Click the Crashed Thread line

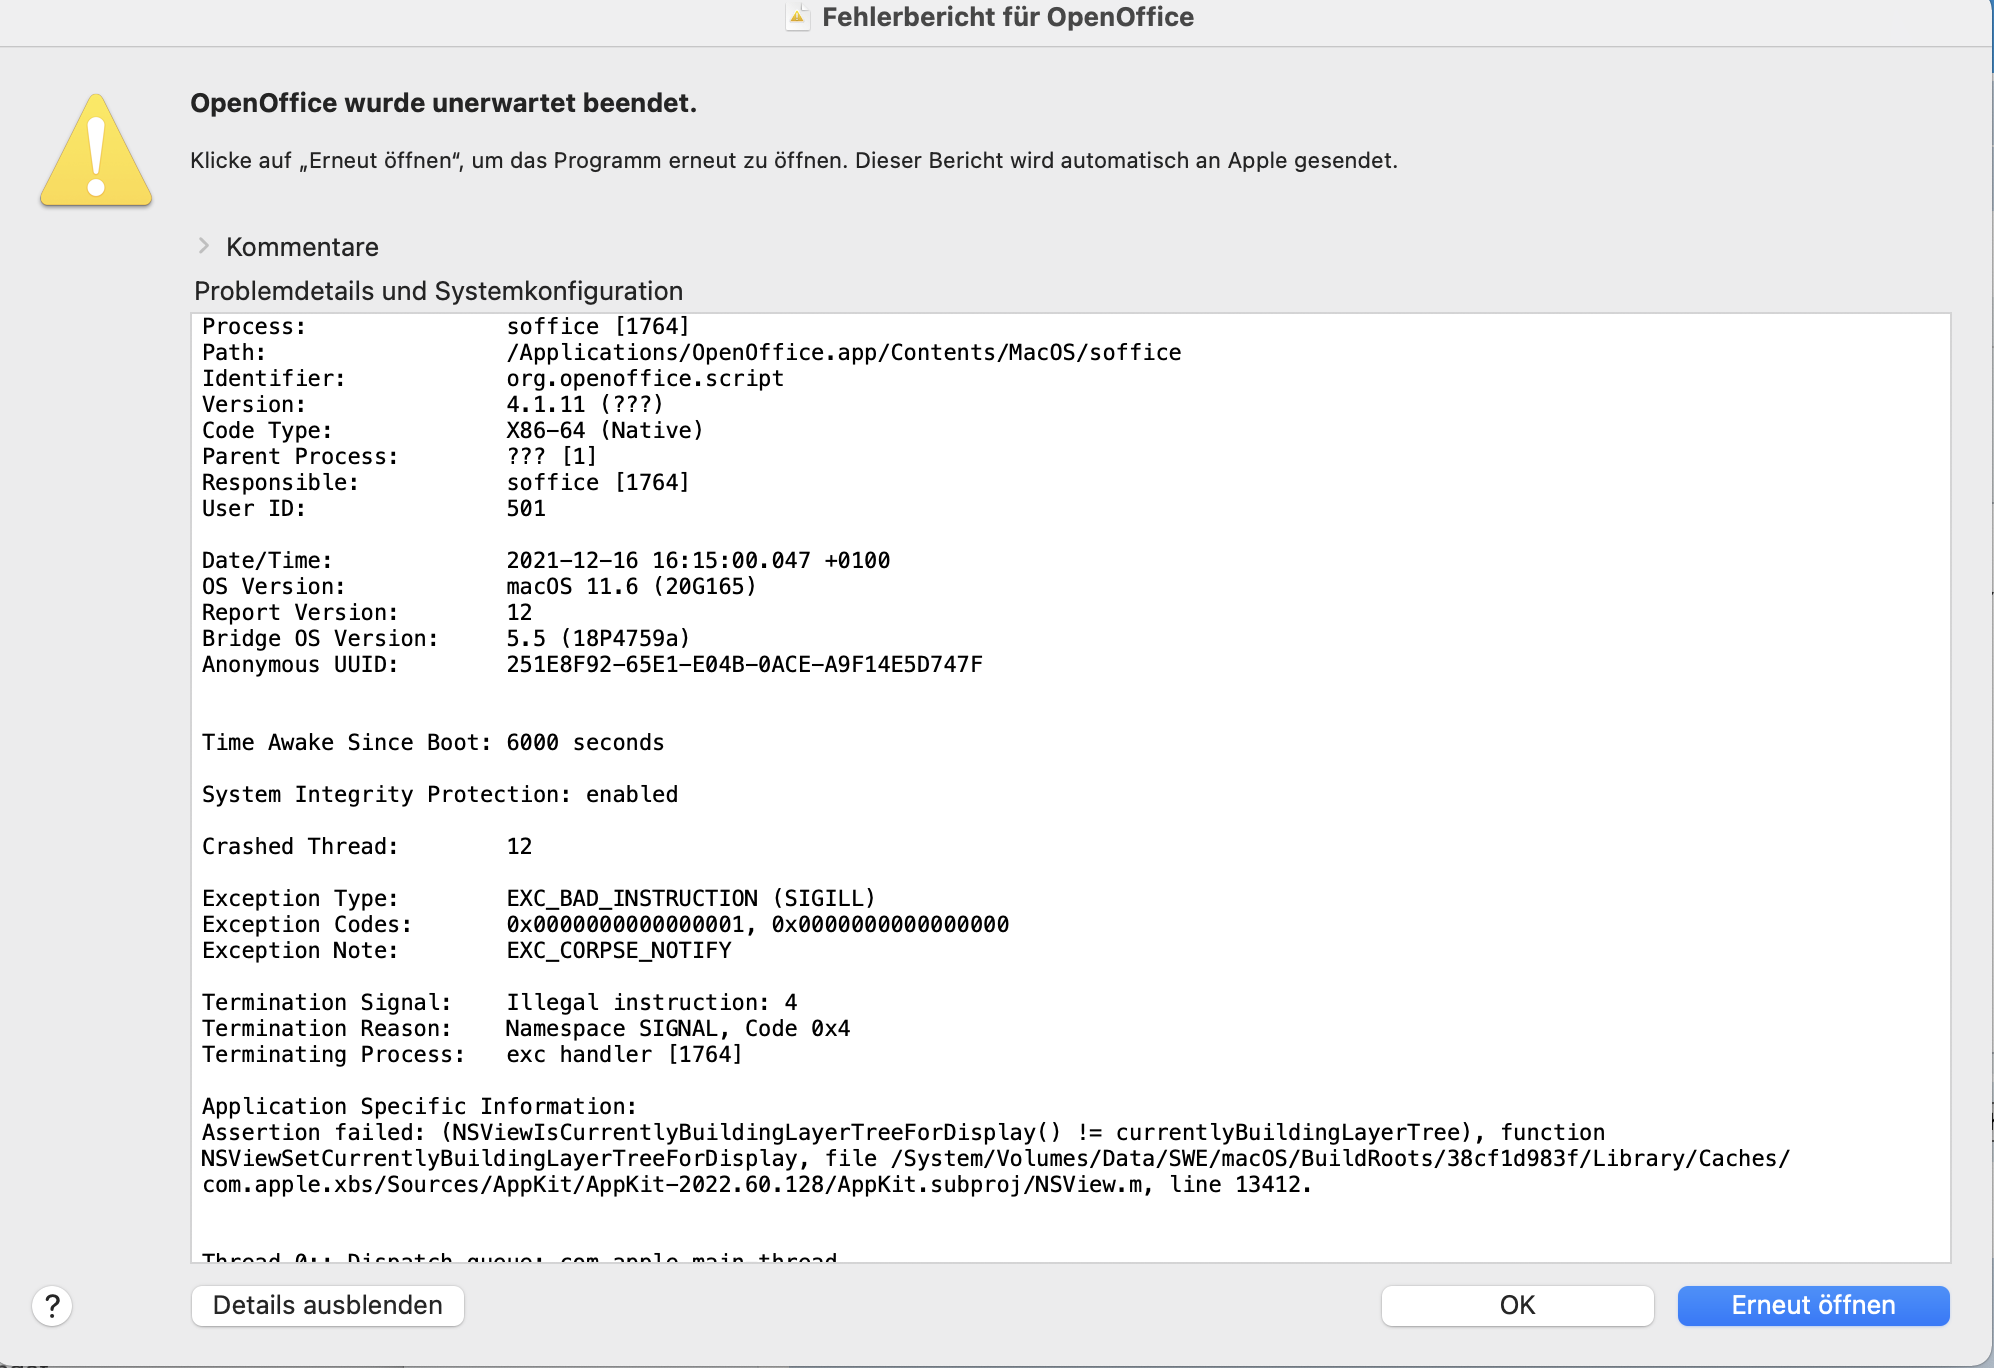(366, 847)
